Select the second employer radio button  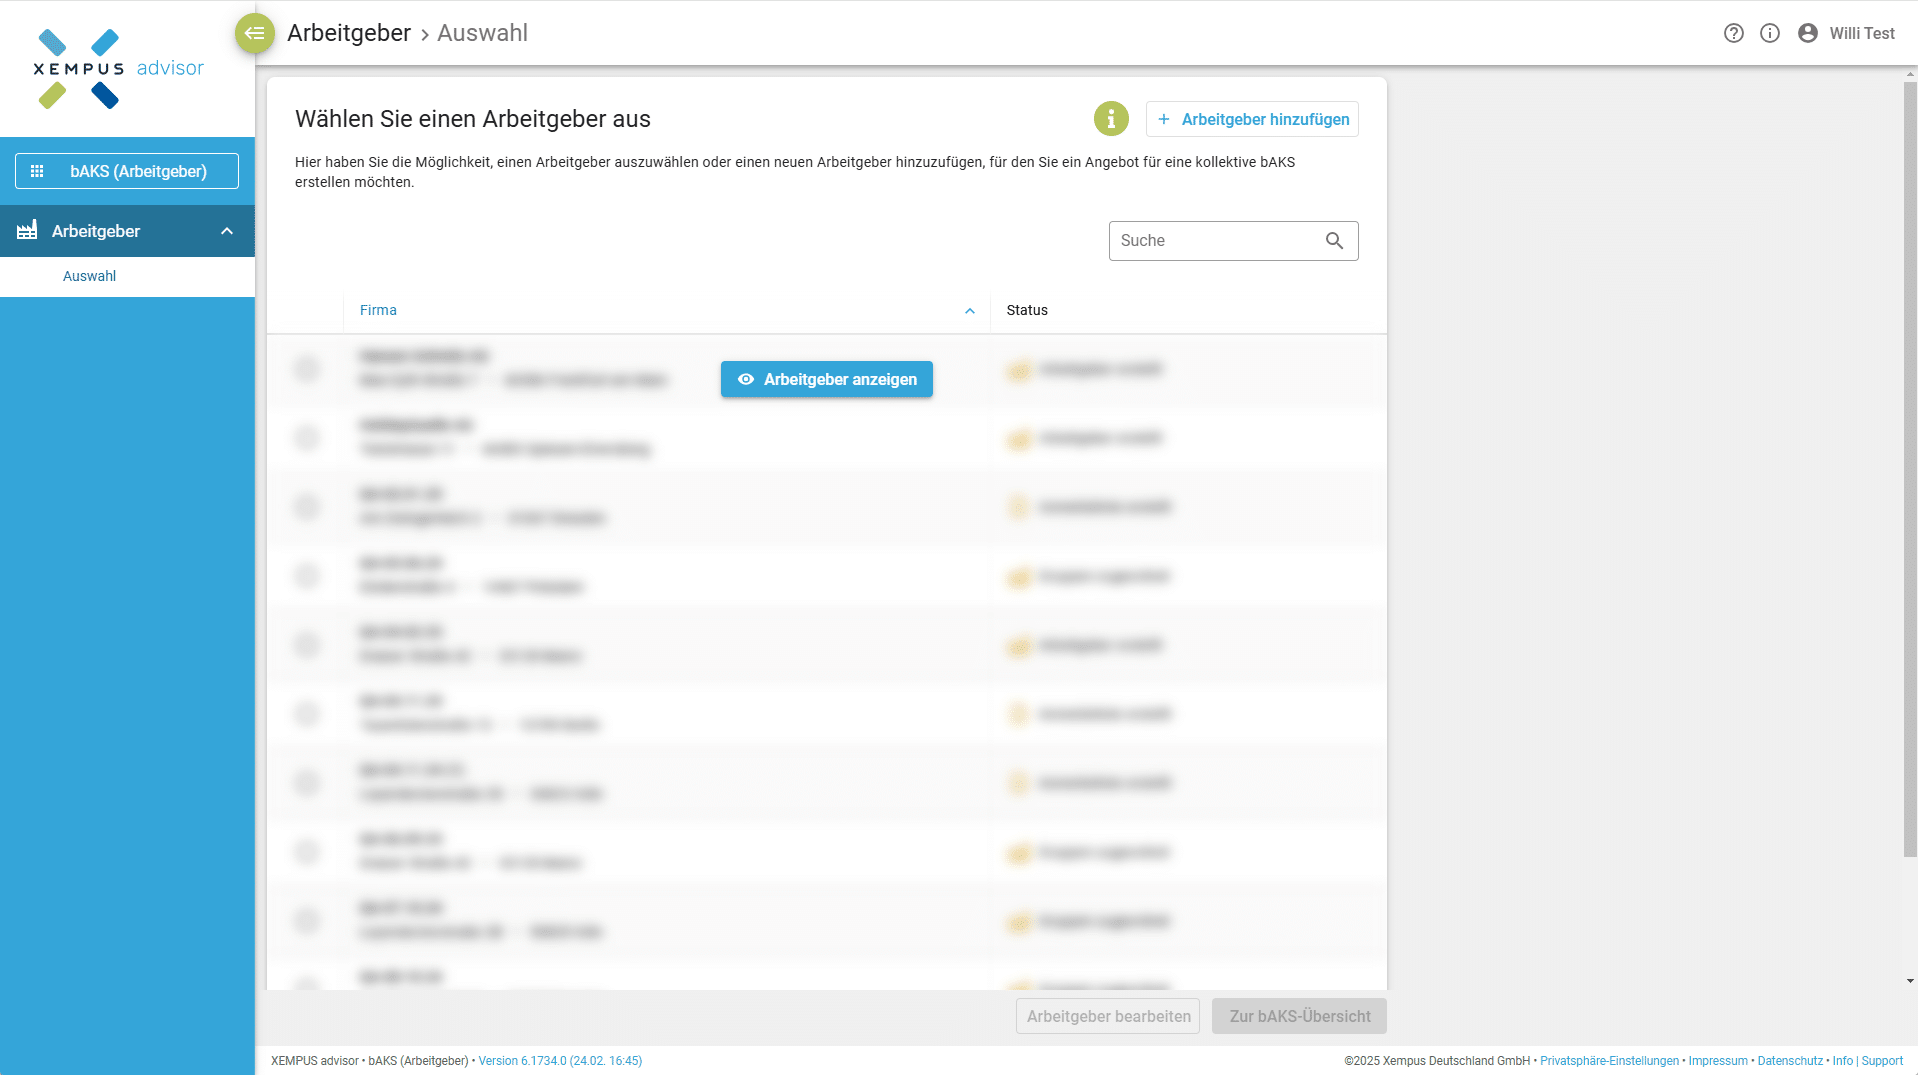point(307,438)
